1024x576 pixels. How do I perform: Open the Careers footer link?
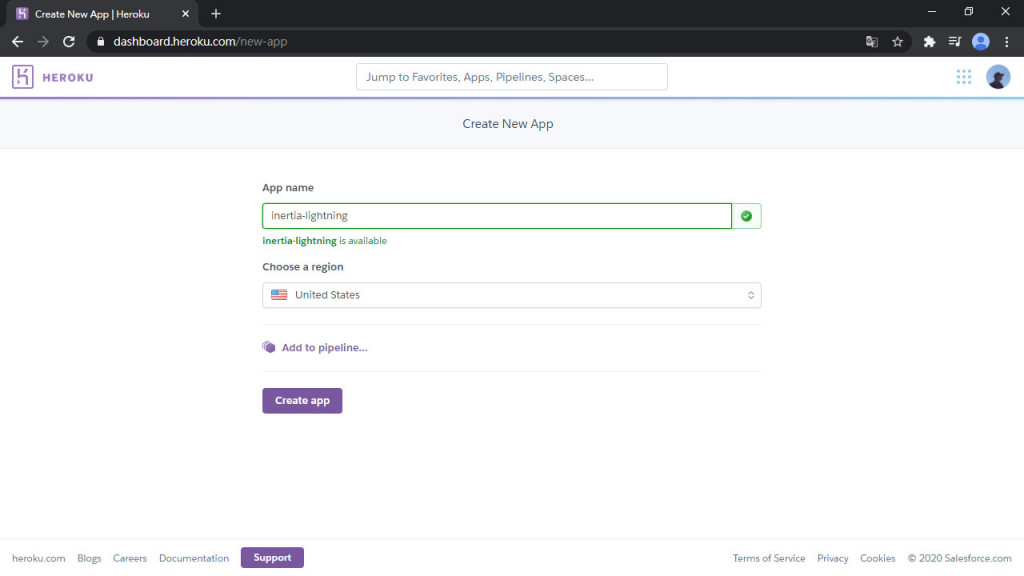(129, 558)
